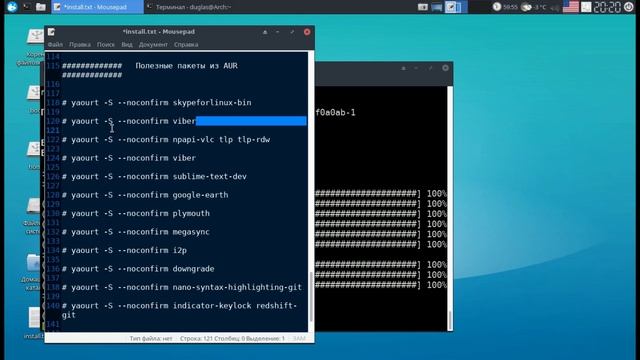Click the Mousepad title bar app icon
This screenshot has width=640, height=360.
51,31
